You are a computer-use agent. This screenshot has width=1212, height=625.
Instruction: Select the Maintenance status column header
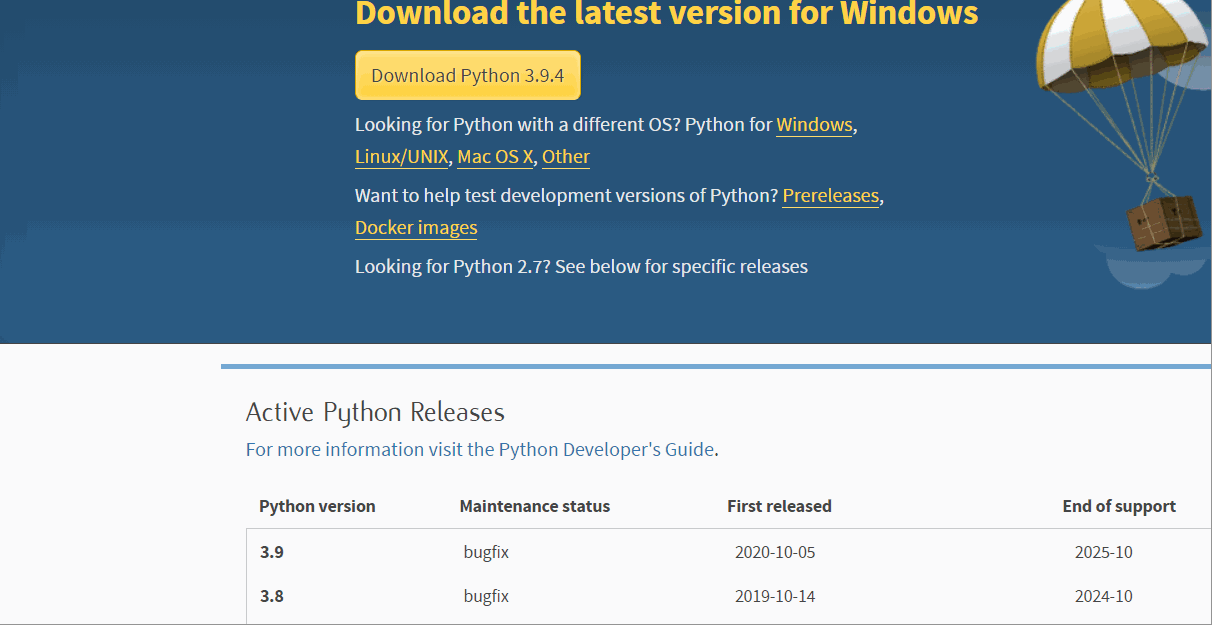coord(534,506)
